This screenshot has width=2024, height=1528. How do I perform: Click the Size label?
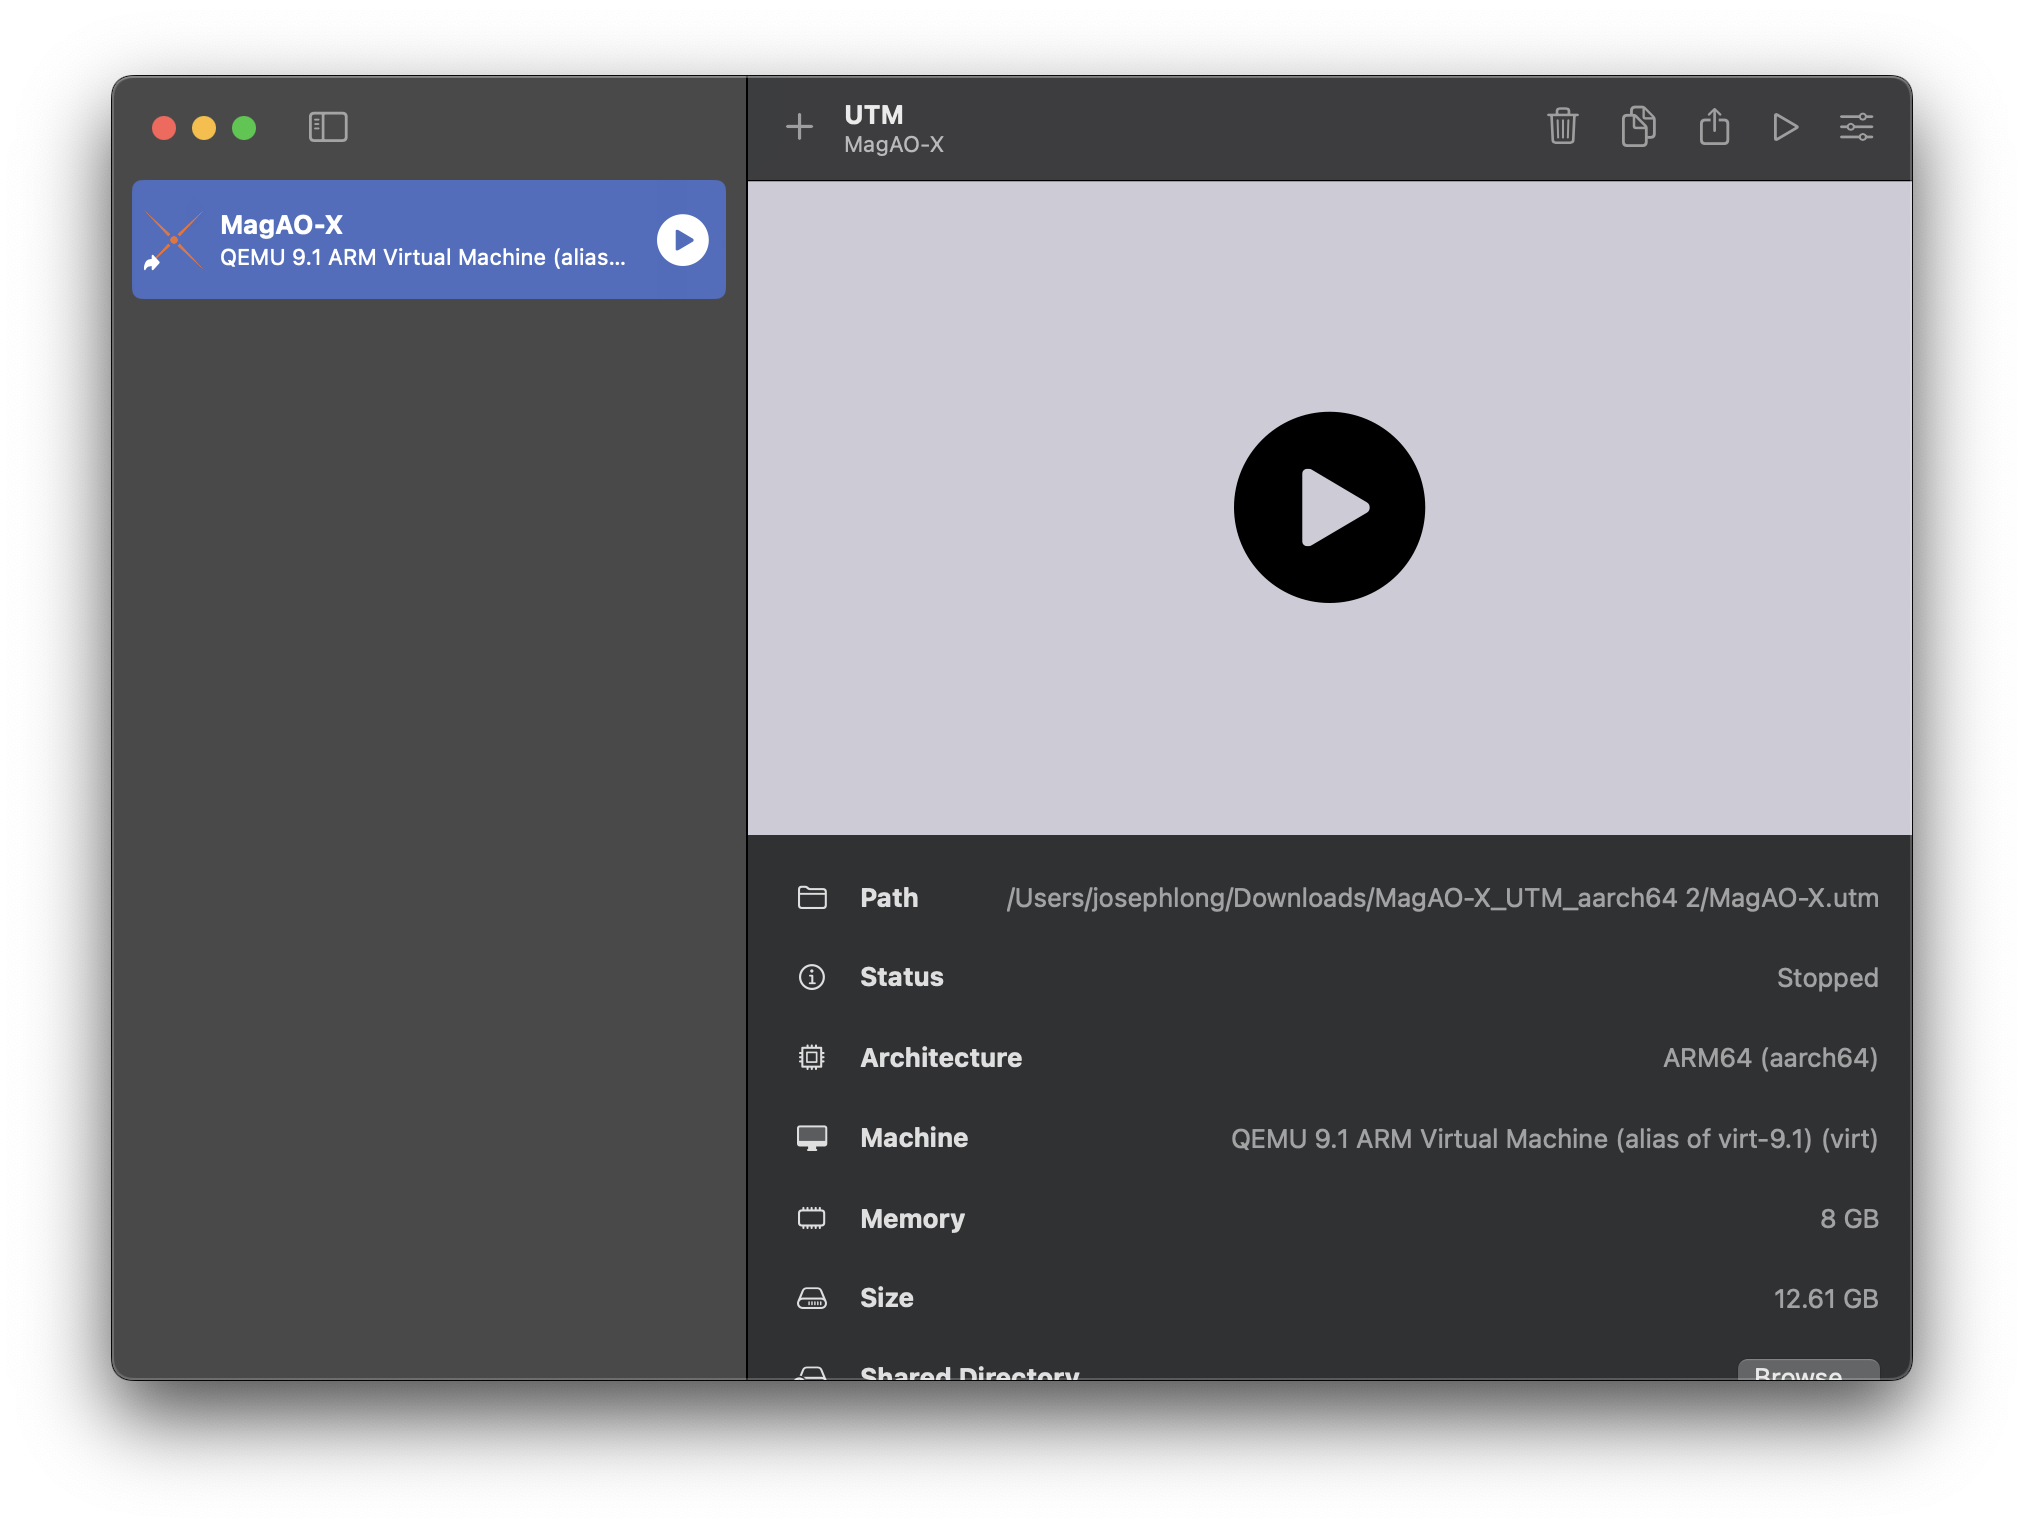coord(887,1298)
